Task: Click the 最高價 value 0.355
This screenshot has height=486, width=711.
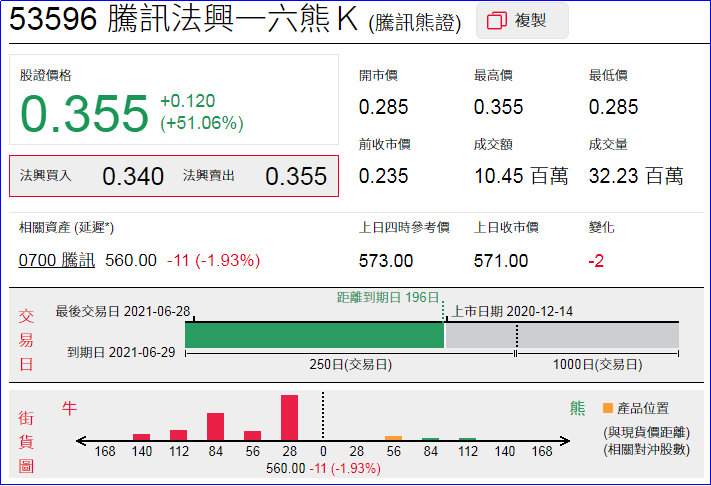Action: coord(498,107)
